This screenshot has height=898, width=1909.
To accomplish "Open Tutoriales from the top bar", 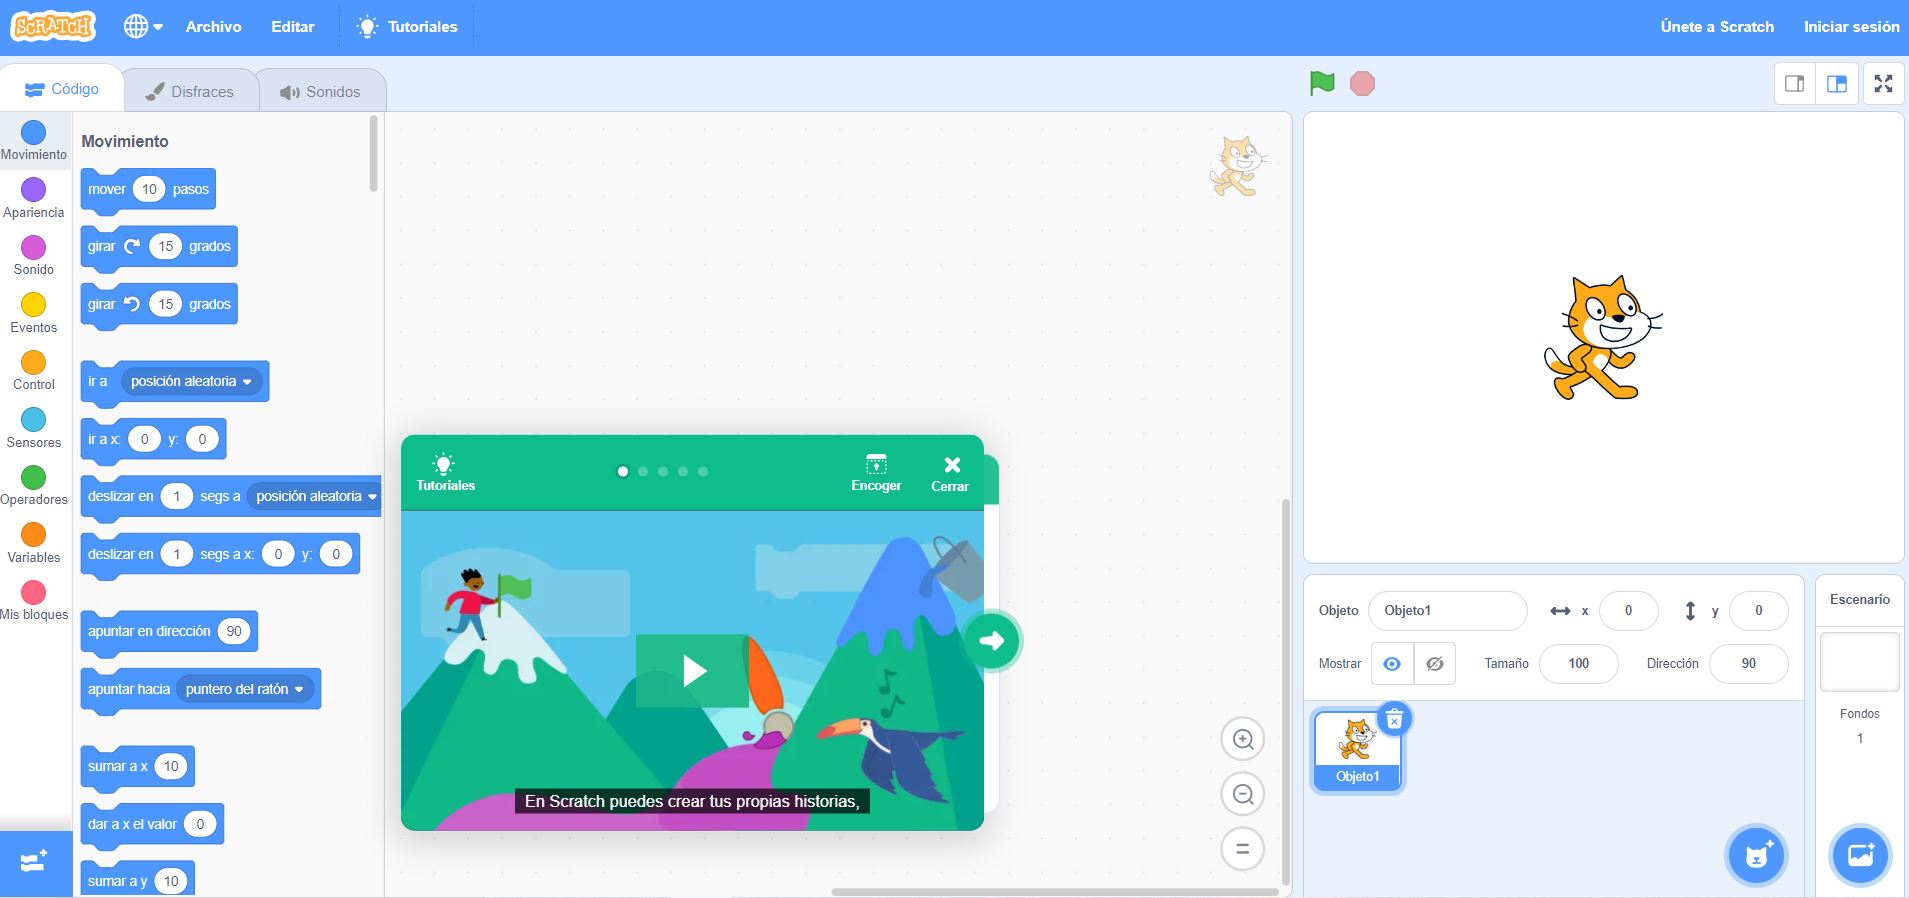I will pos(407,27).
